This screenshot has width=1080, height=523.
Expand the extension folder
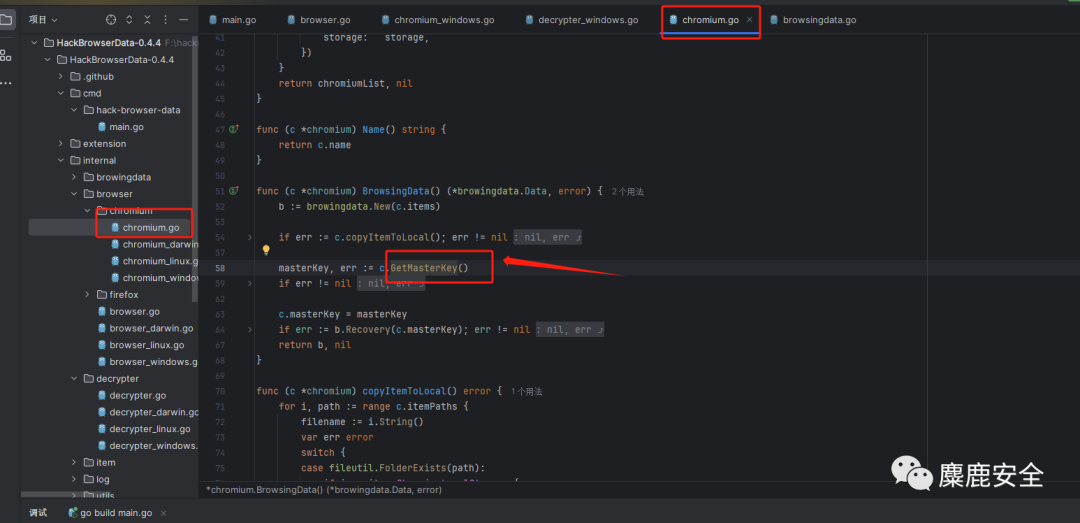61,144
